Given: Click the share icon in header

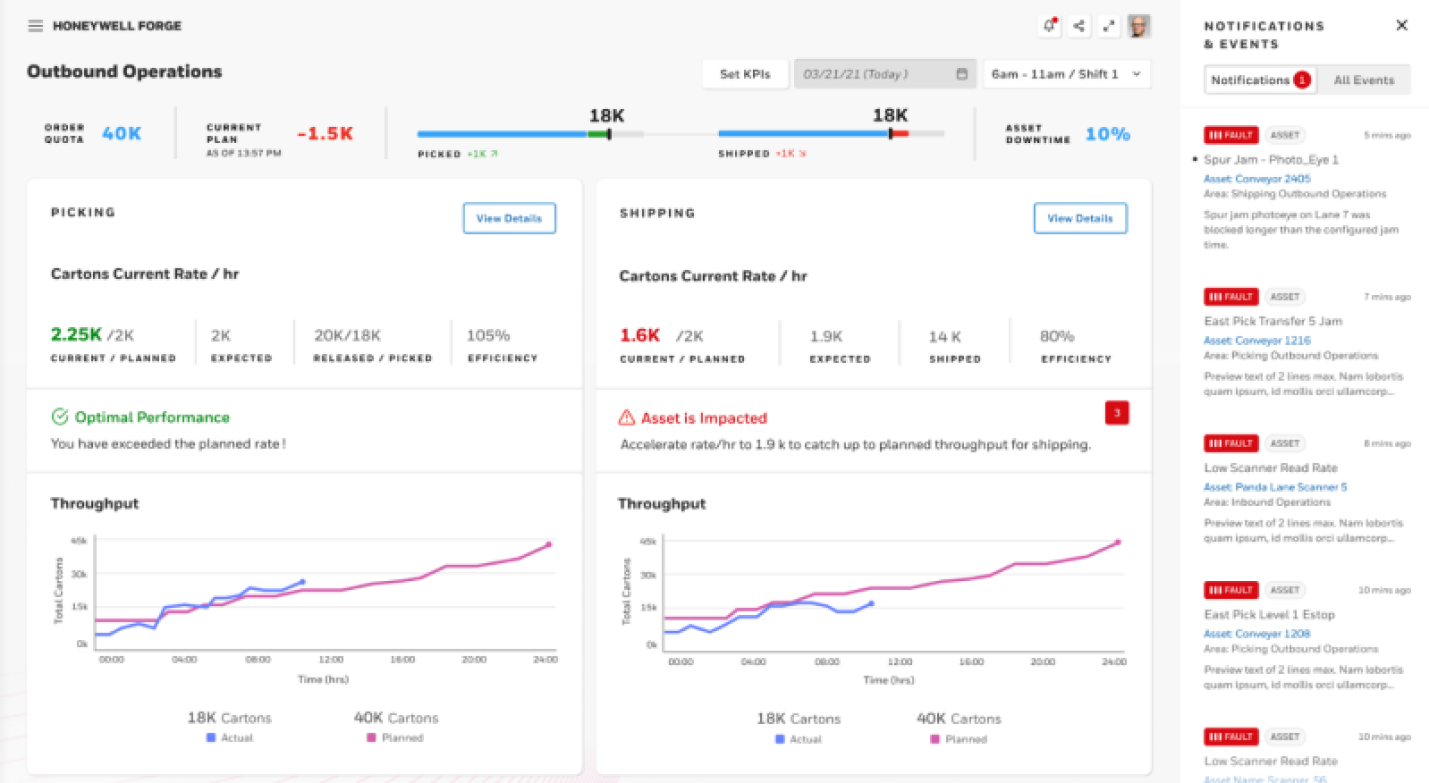Looking at the screenshot, I should pos(1079,27).
